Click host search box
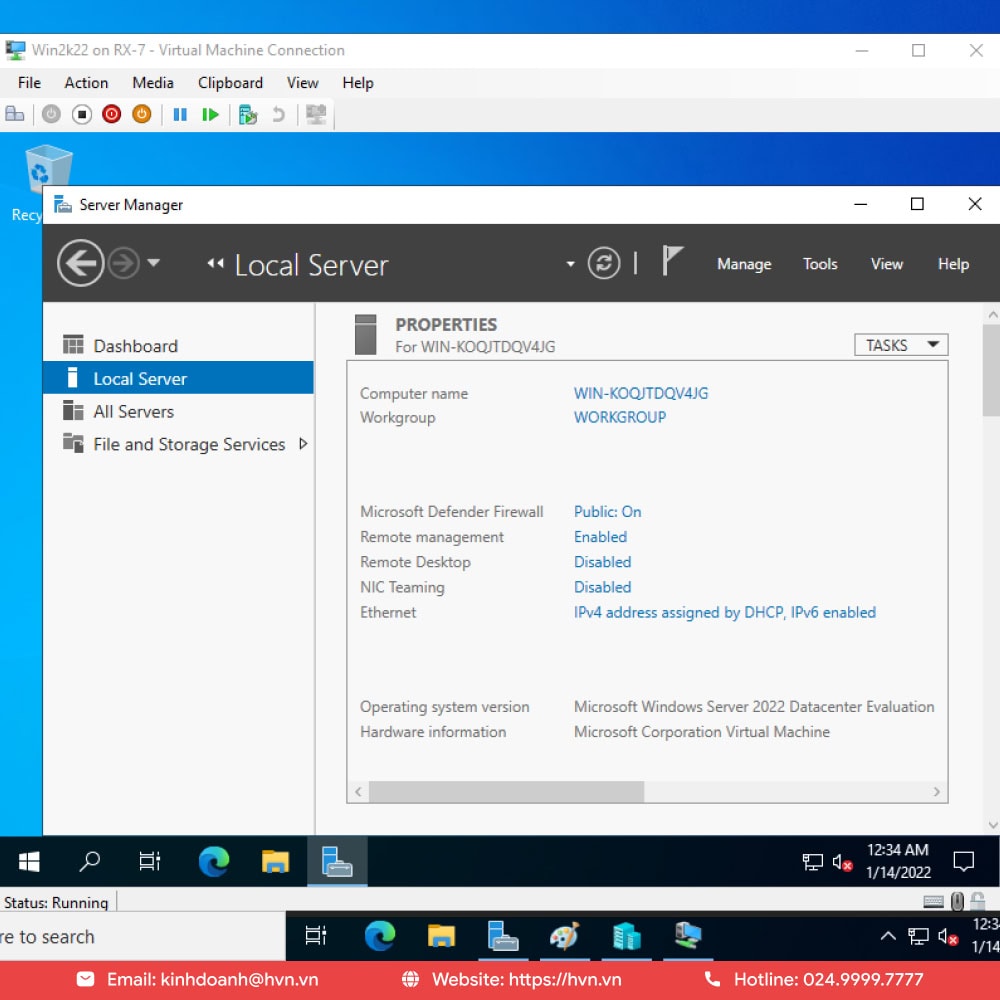 (142, 936)
